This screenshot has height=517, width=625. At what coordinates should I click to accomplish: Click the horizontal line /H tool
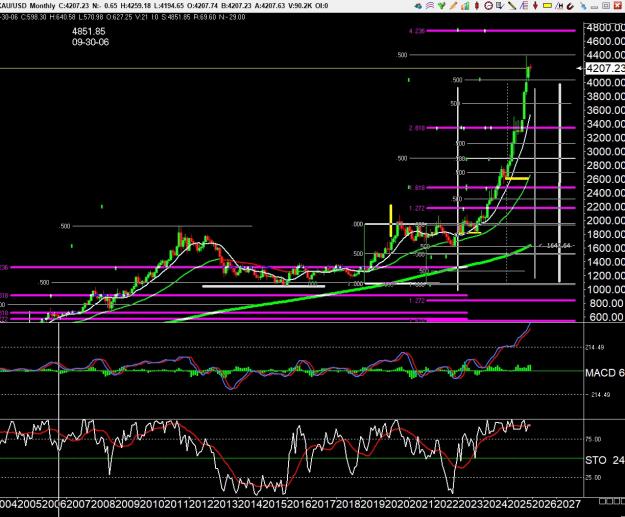pos(559,6)
